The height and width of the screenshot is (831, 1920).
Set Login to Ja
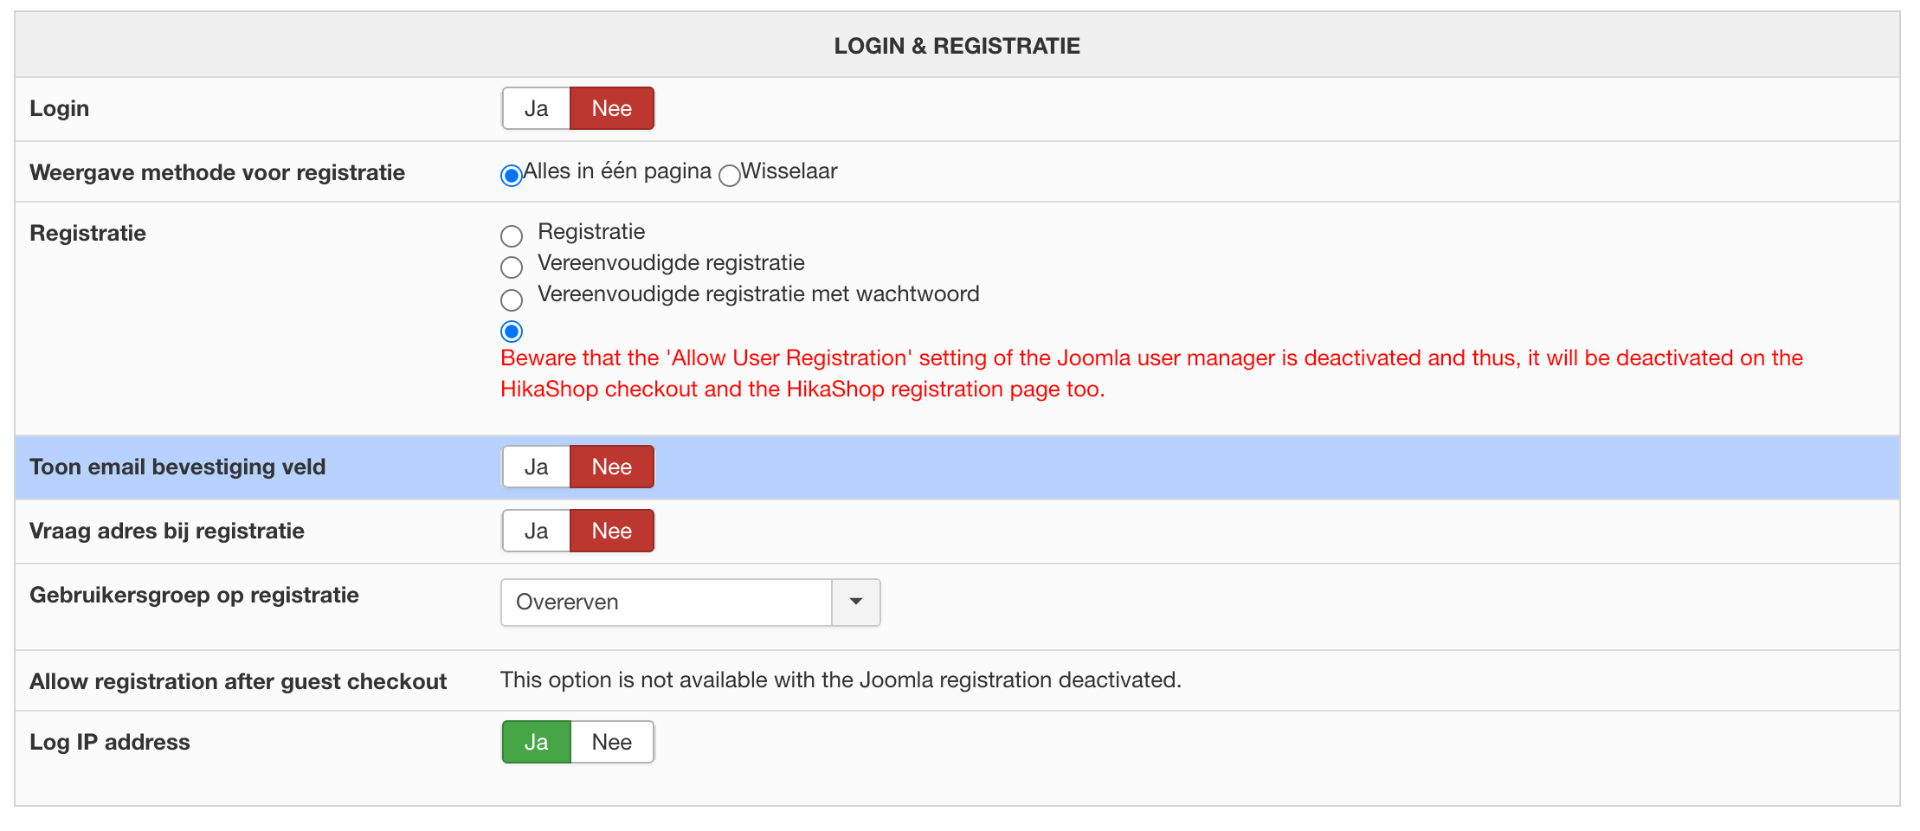[536, 109]
